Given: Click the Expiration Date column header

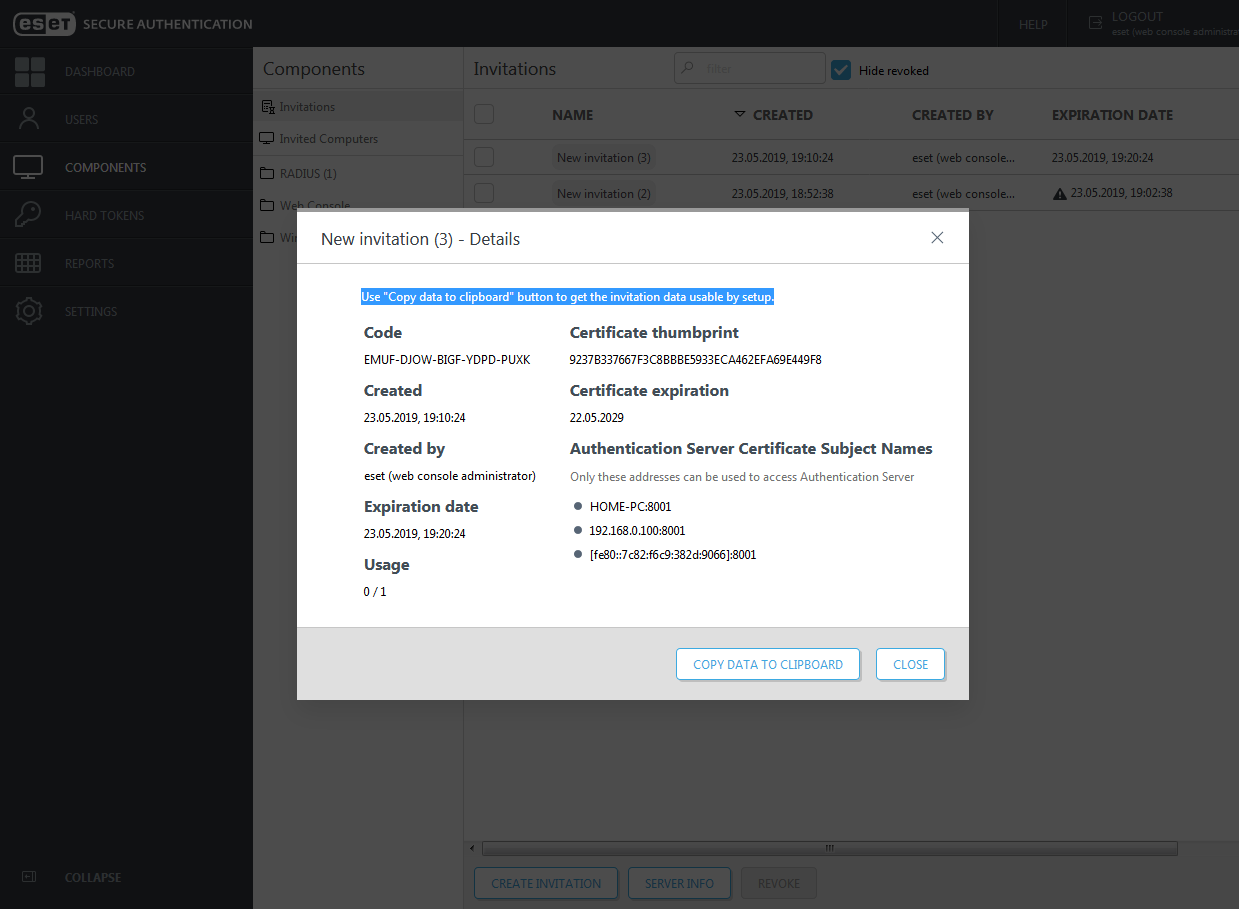Looking at the screenshot, I should click(x=1112, y=115).
